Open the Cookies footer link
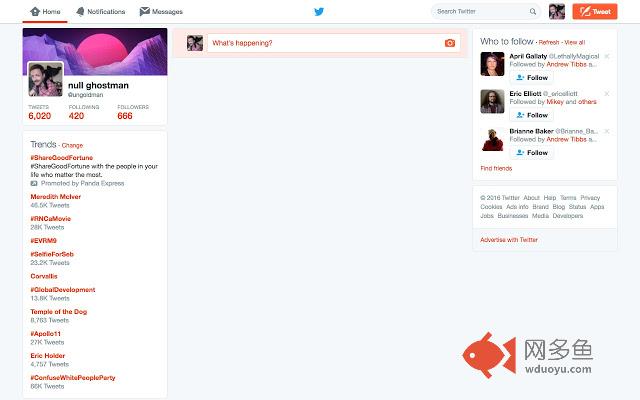Image resolution: width=640 pixels, height=400 pixels. [491, 207]
